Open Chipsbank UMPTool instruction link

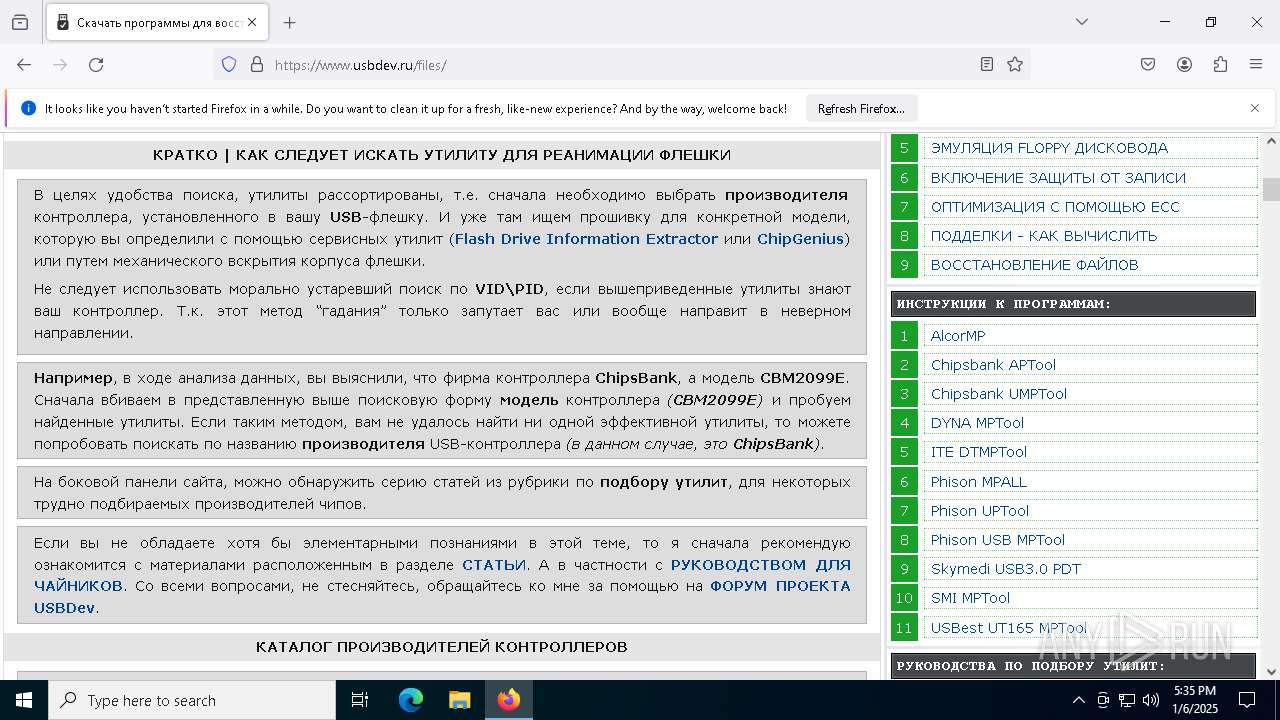pos(999,394)
